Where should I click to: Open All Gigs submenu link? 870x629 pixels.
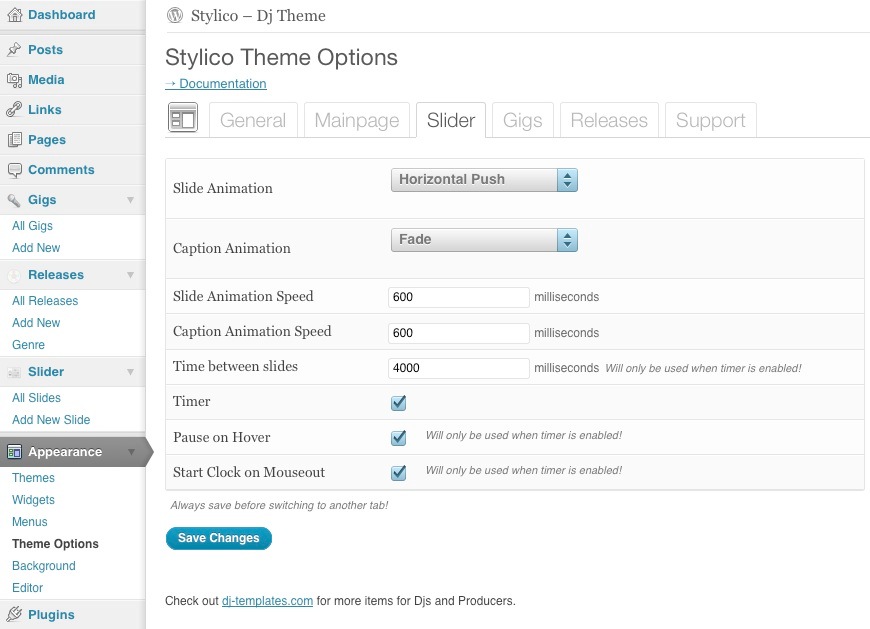(32, 226)
